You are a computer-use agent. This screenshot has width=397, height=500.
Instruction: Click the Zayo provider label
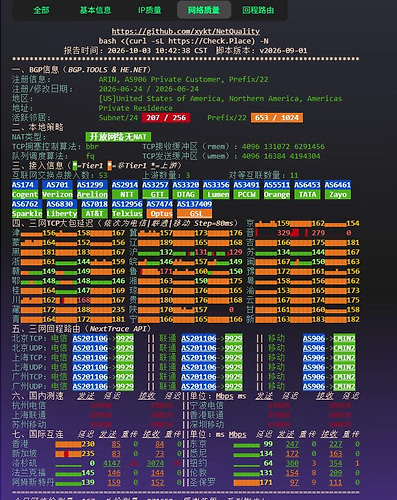coord(338,194)
